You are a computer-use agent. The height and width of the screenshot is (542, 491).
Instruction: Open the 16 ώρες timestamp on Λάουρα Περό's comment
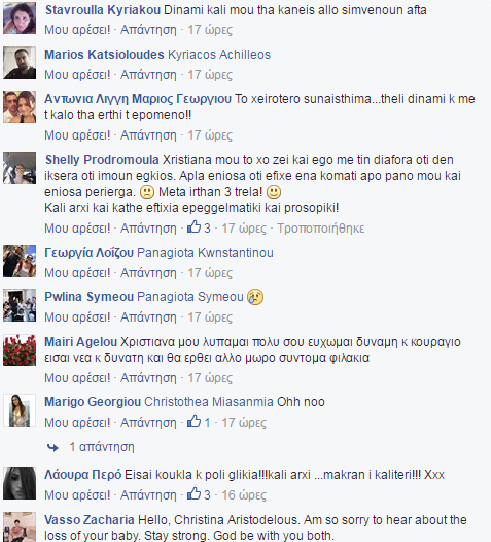click(244, 495)
